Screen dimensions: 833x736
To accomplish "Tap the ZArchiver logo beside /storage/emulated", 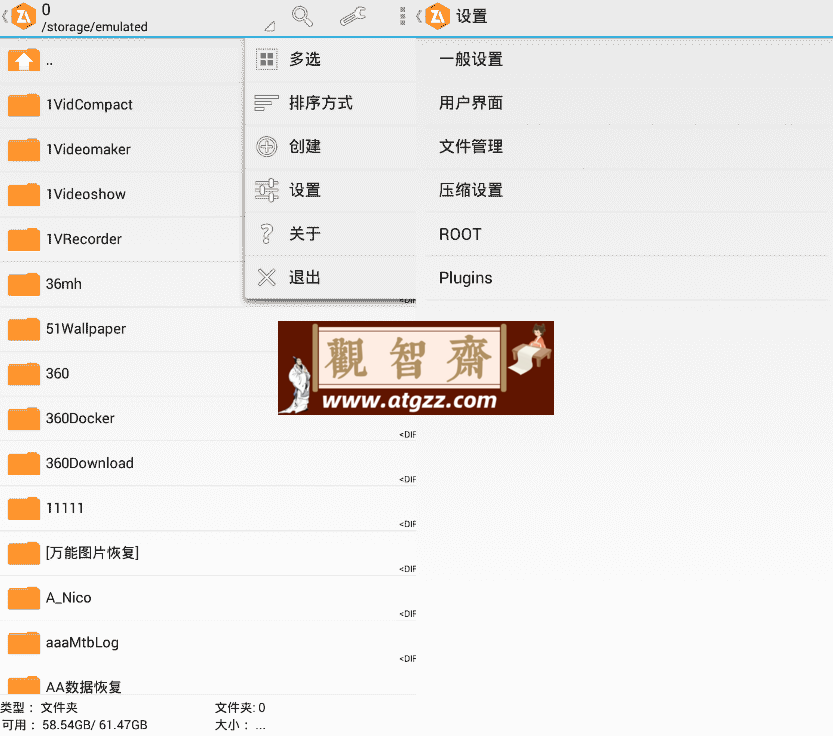I will click(23, 16).
